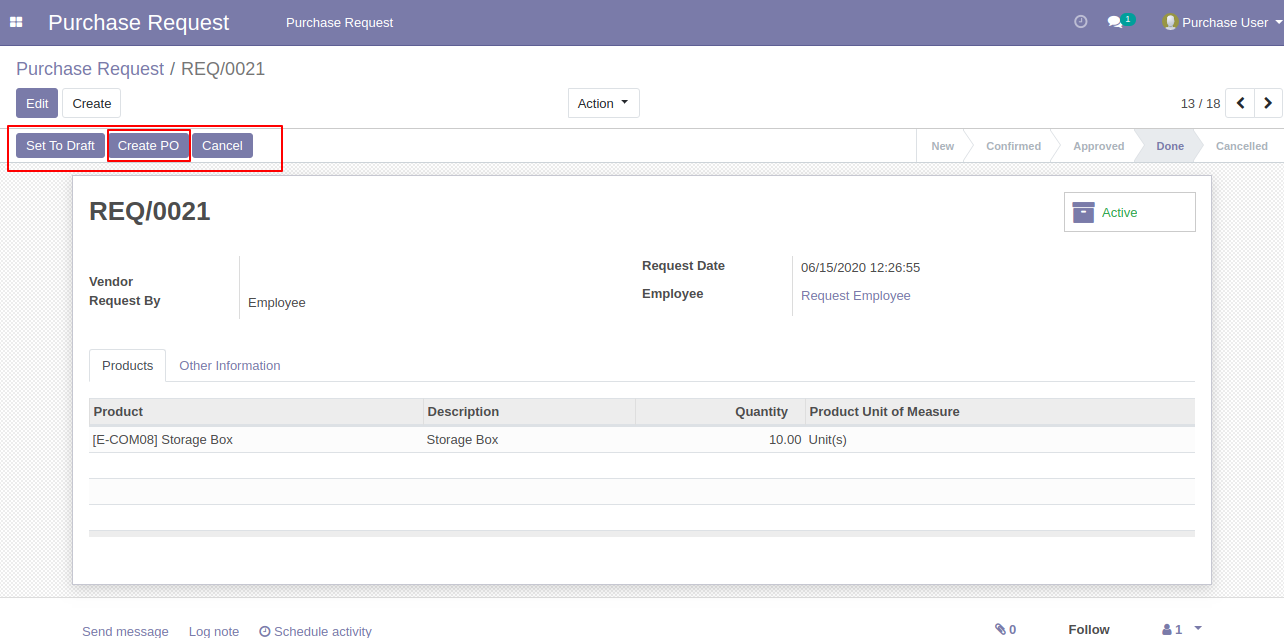Click the Set To Draft button
The image size is (1284, 638).
(x=60, y=145)
